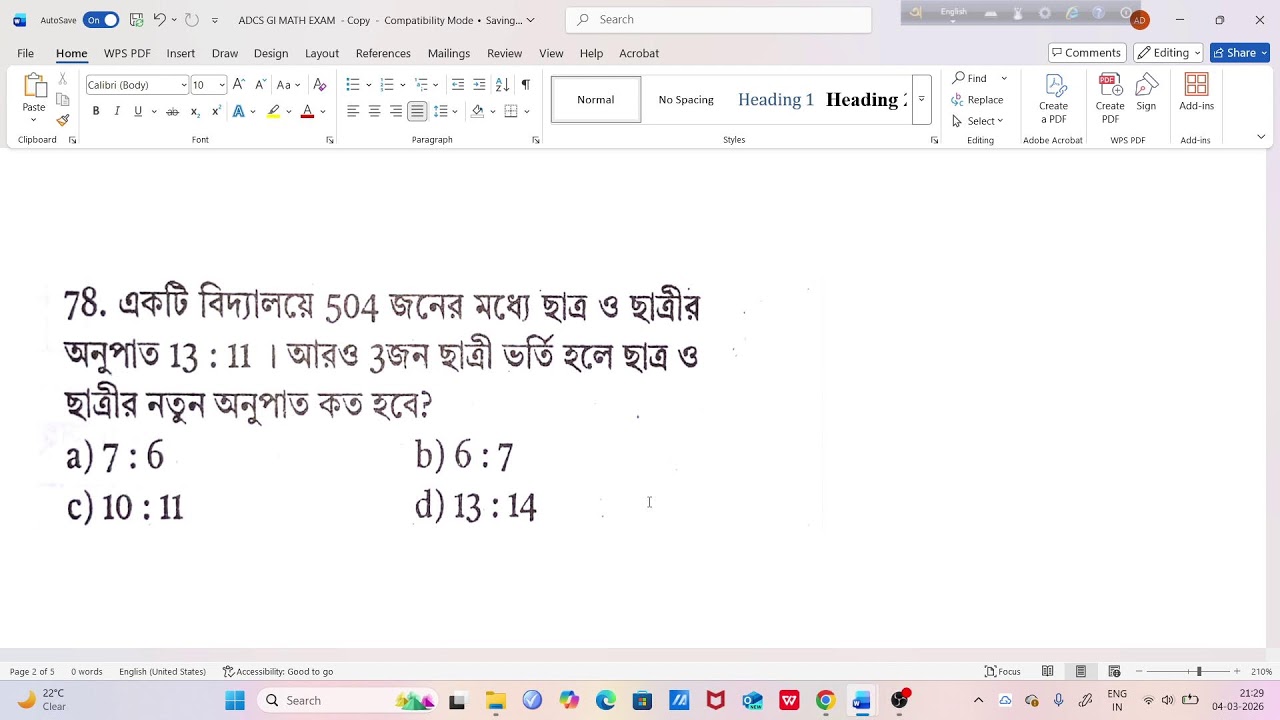Switch the AutoSave toggle off
This screenshot has width=1280, height=720.
(x=101, y=20)
